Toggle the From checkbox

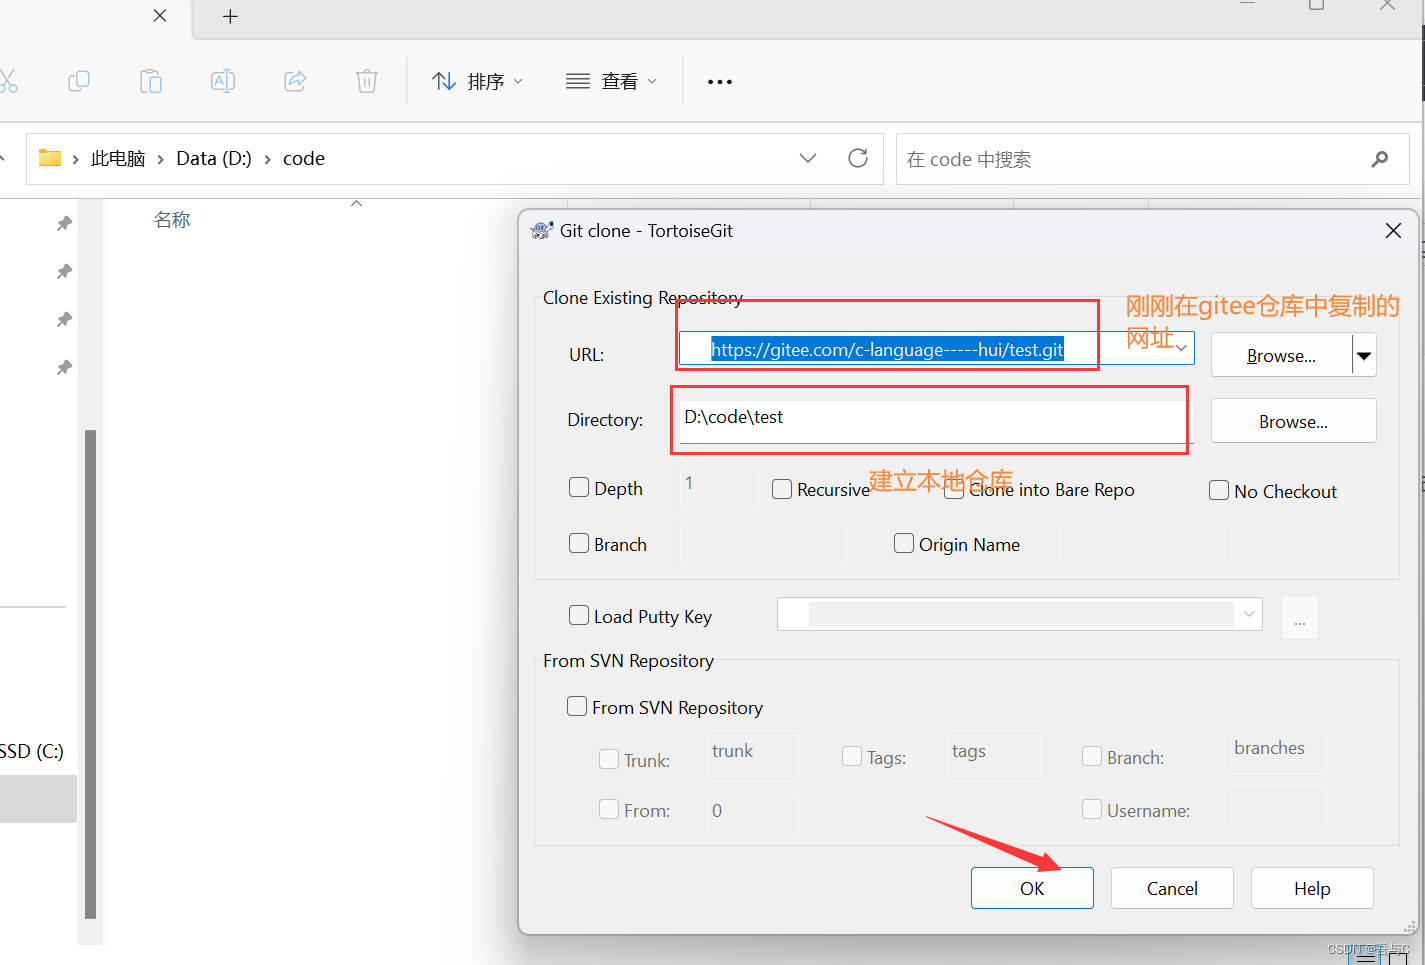tap(609, 809)
